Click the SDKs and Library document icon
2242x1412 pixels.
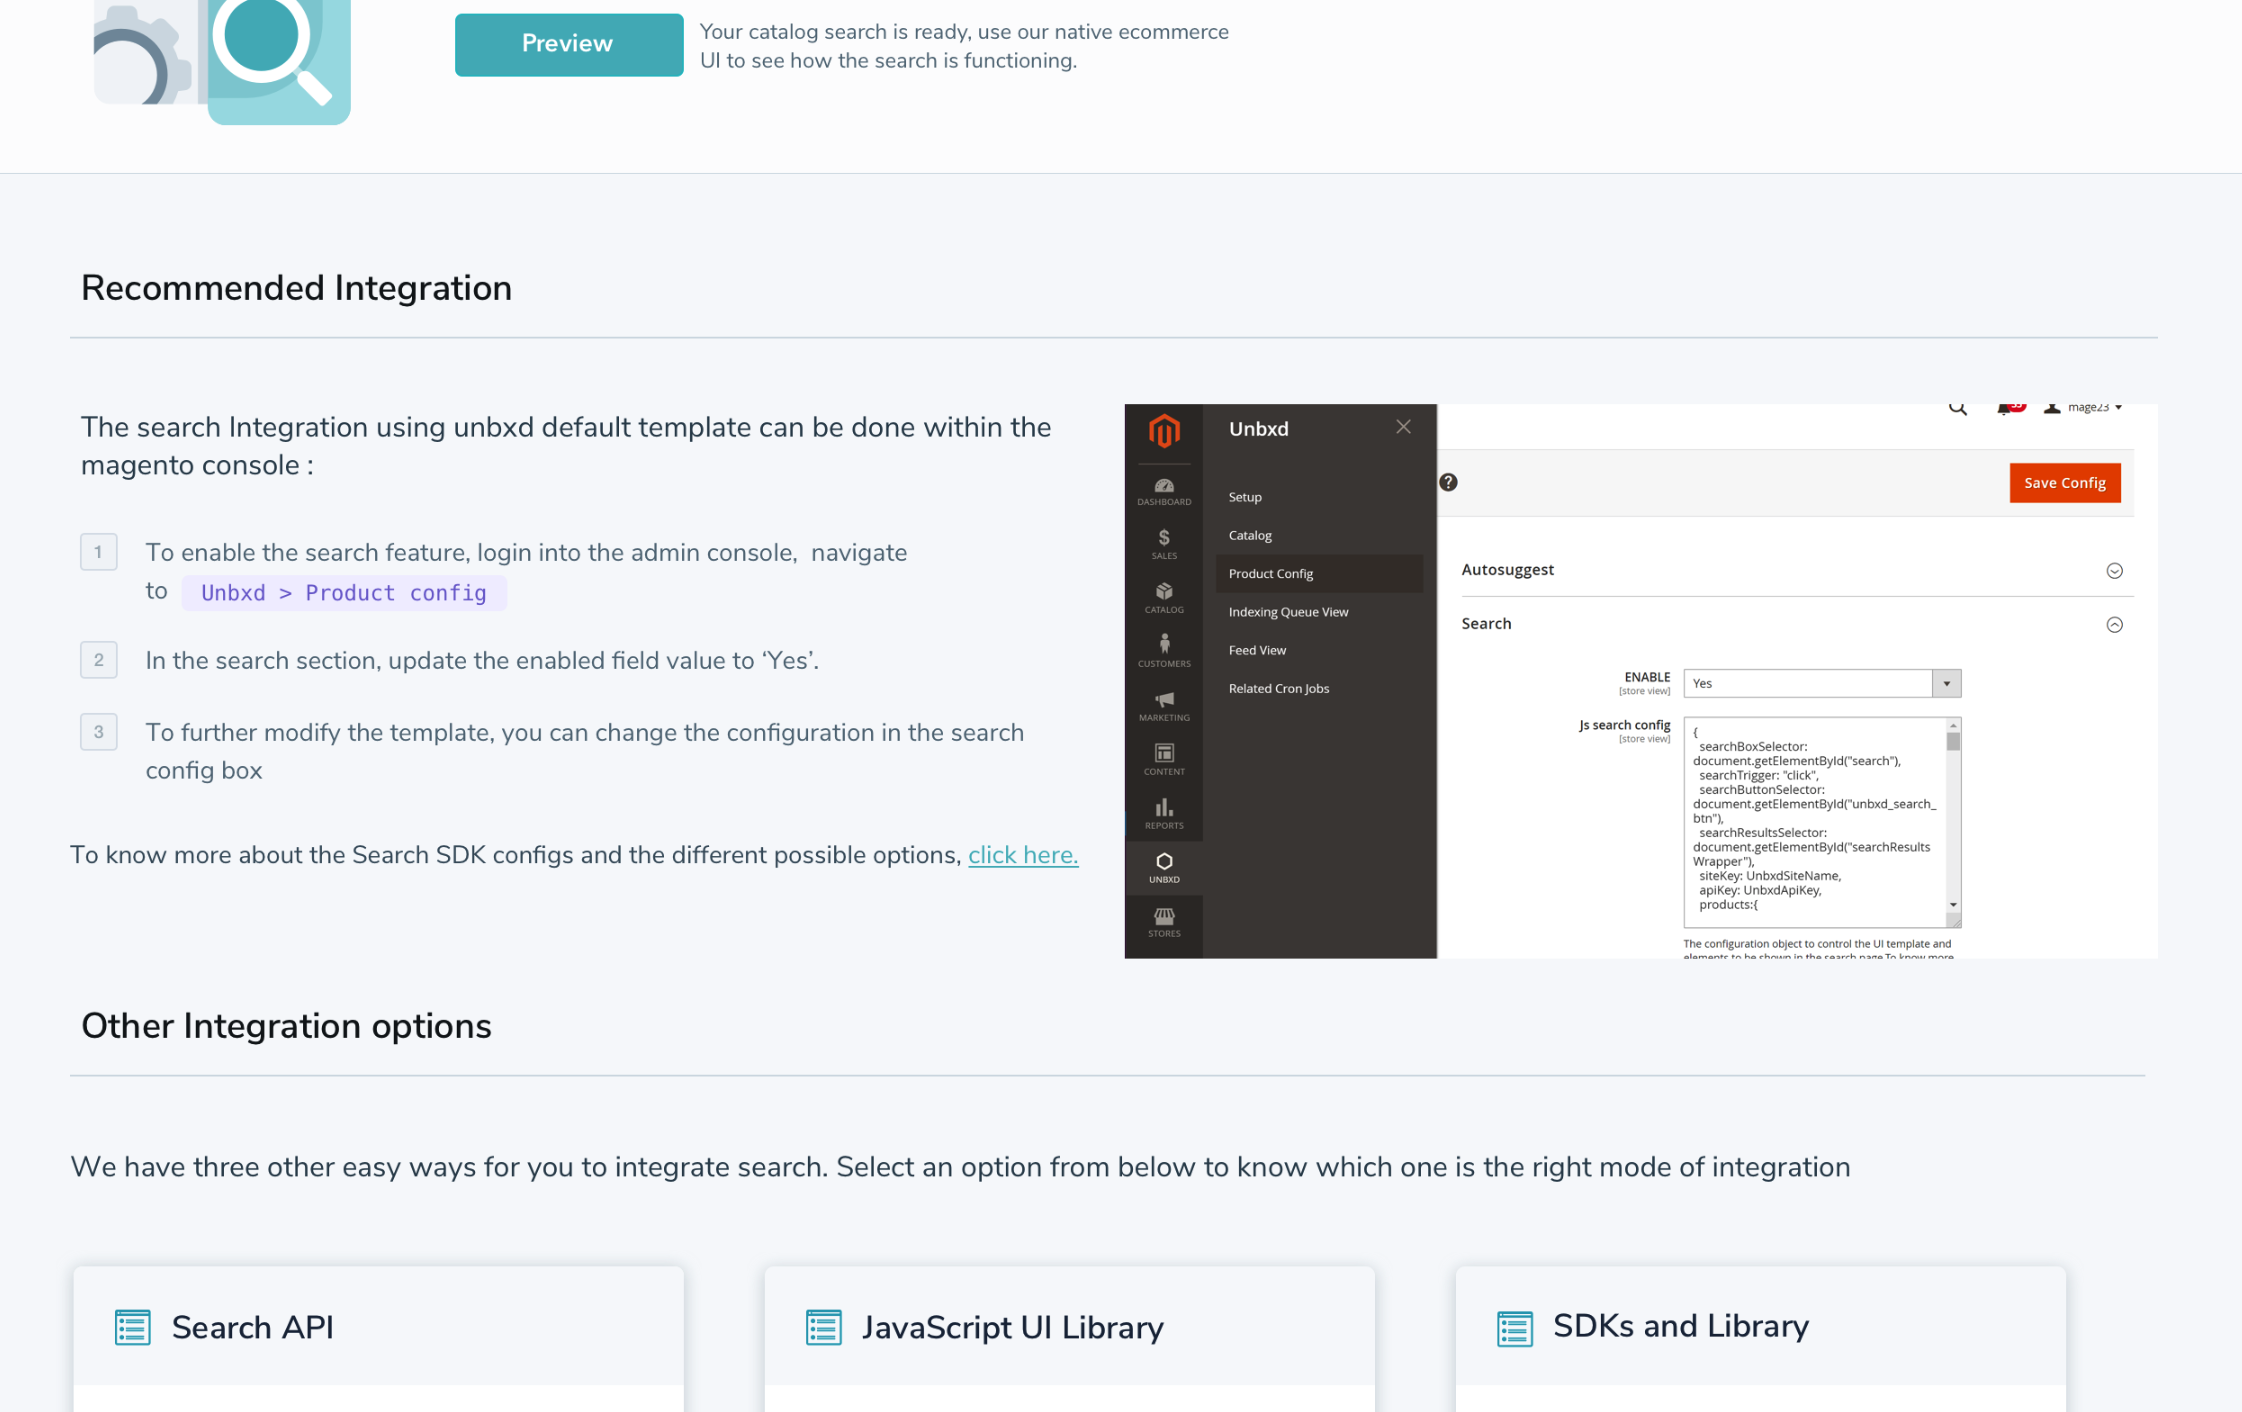click(x=1514, y=1327)
